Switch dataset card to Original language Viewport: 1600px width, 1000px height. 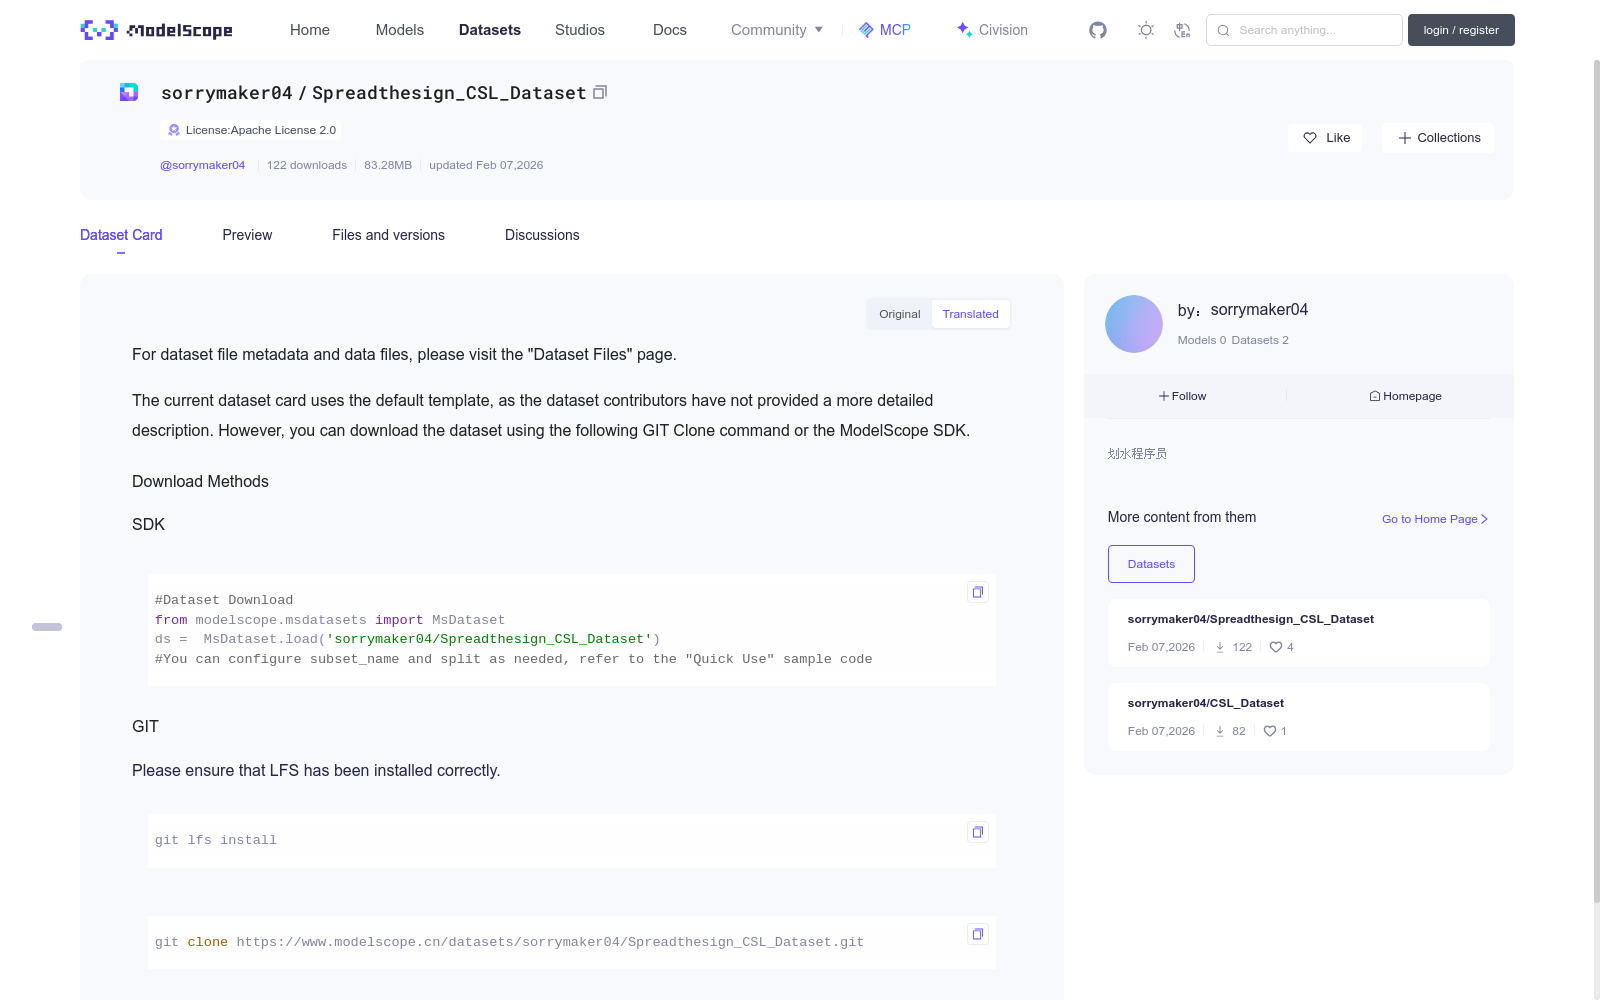coord(900,314)
